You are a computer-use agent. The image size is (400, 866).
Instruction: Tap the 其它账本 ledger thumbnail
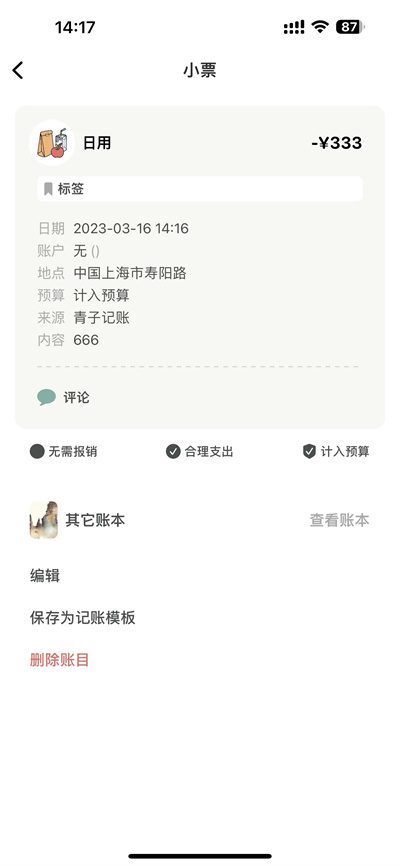(x=44, y=520)
